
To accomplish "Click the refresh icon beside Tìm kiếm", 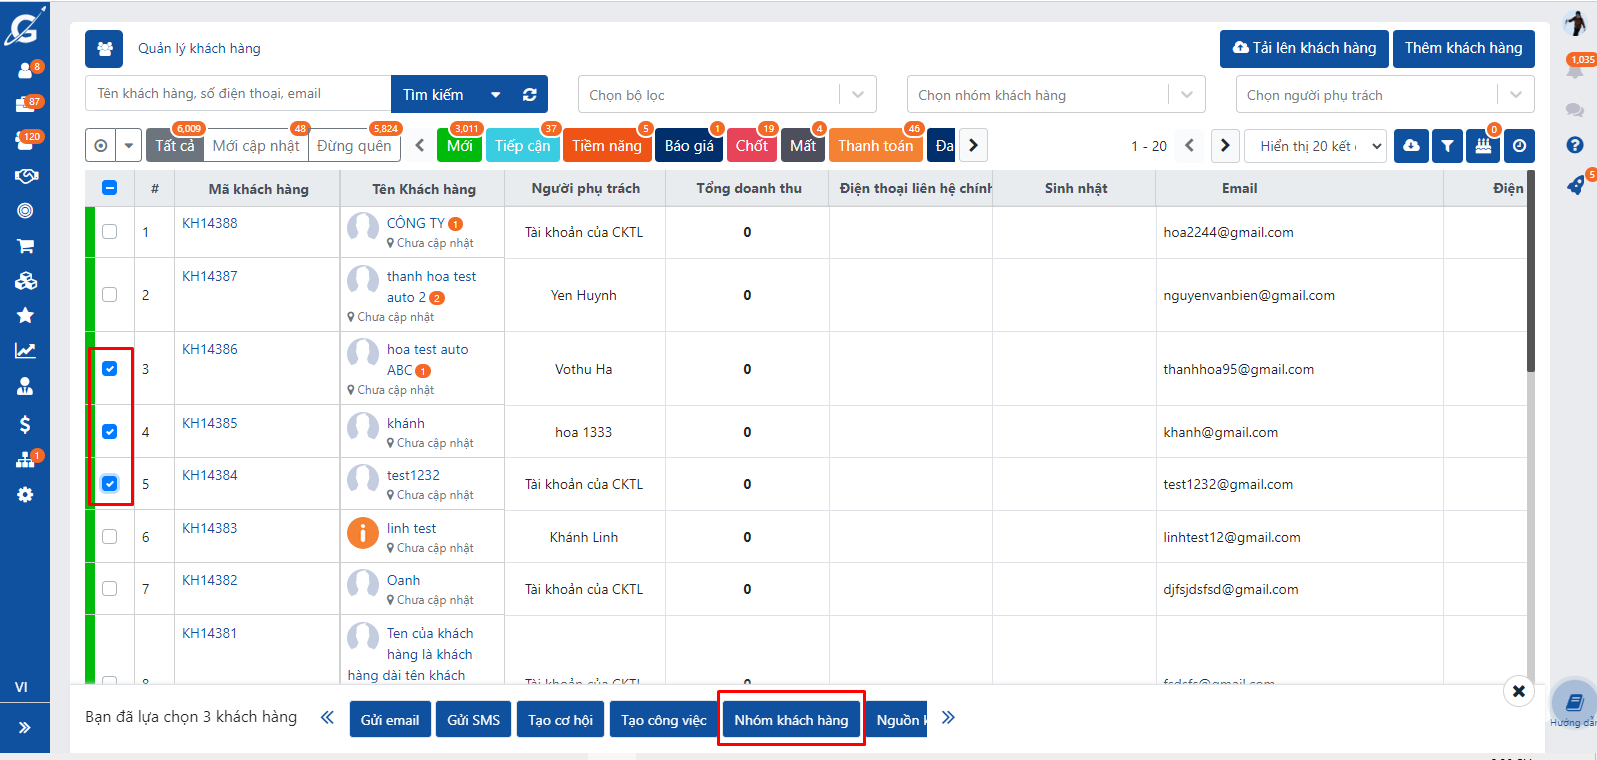I will [530, 94].
